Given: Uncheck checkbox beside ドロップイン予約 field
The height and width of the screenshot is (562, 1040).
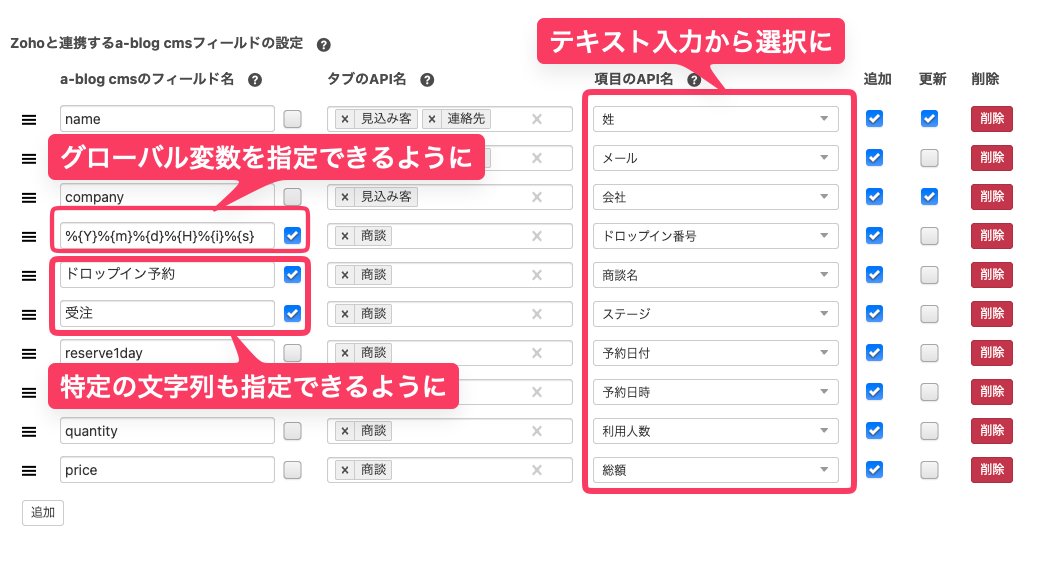Looking at the screenshot, I should [292, 275].
